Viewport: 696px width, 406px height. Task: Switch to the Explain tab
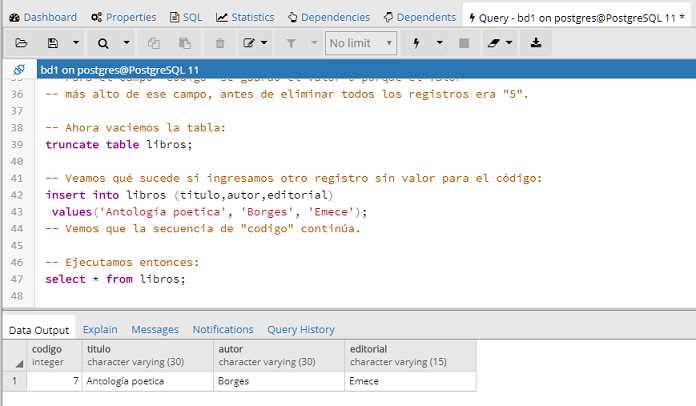coord(100,330)
